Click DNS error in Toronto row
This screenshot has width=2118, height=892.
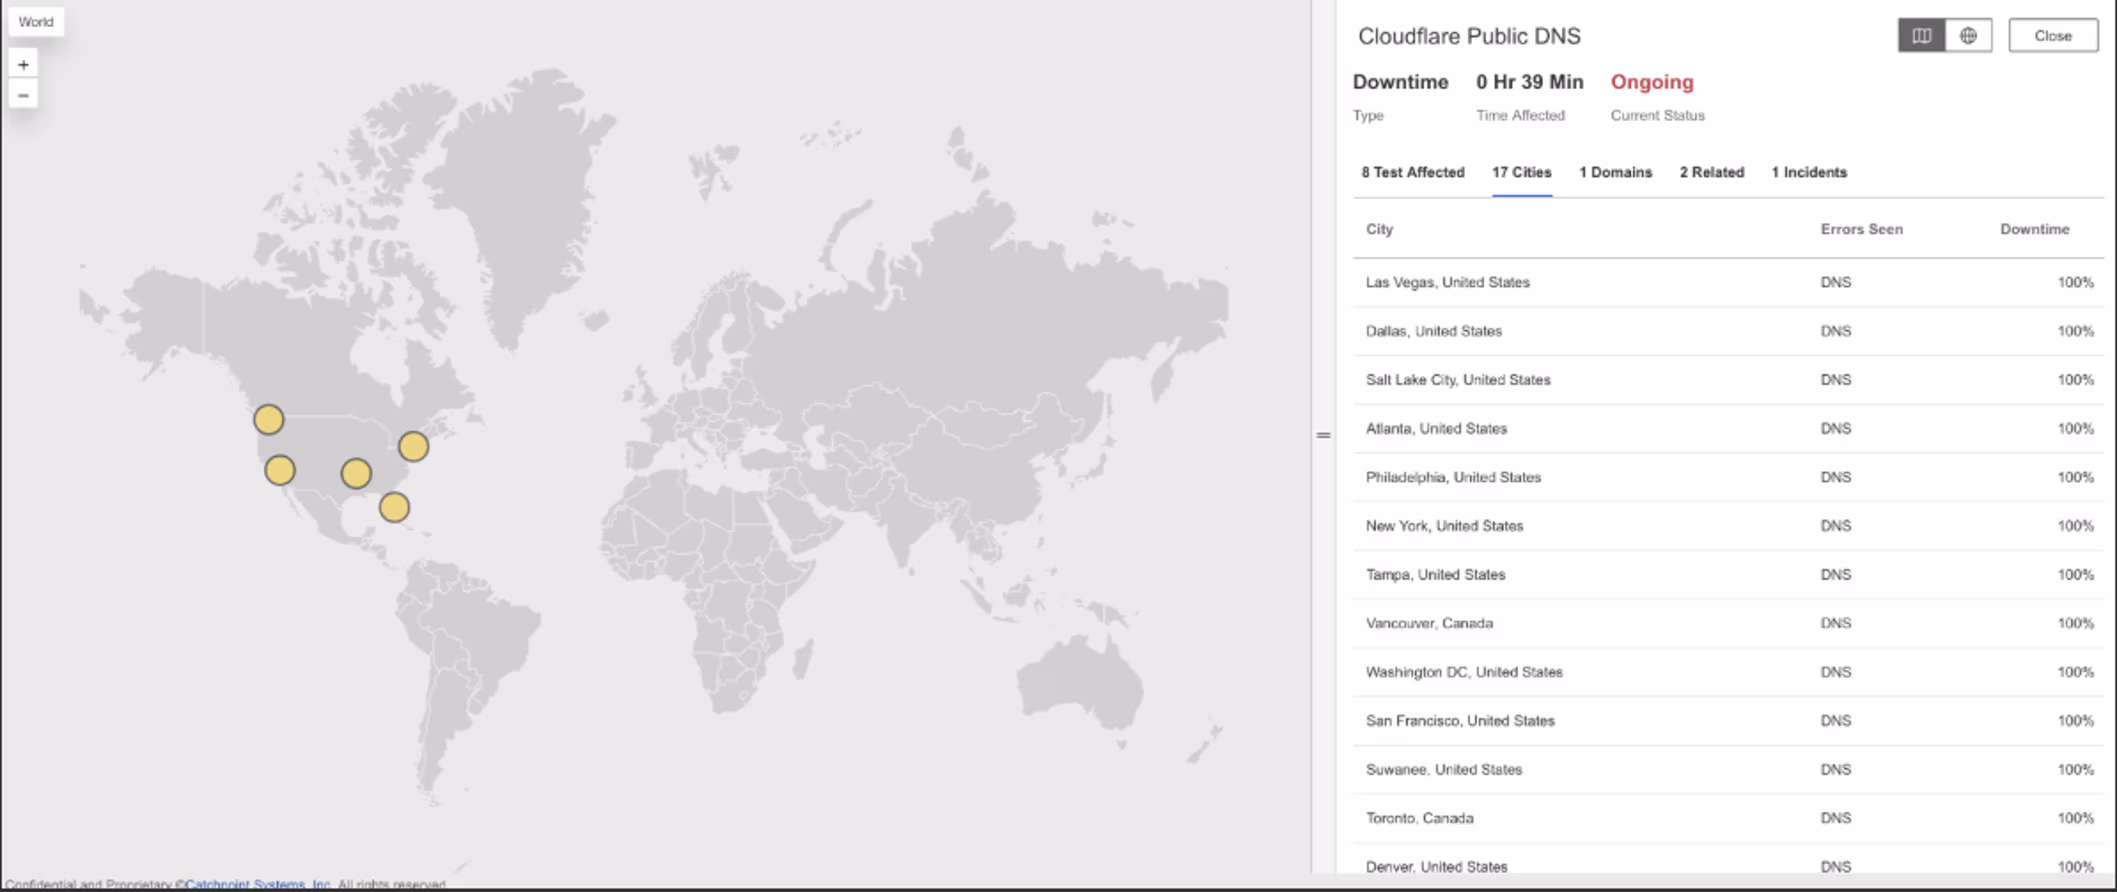tap(1835, 818)
